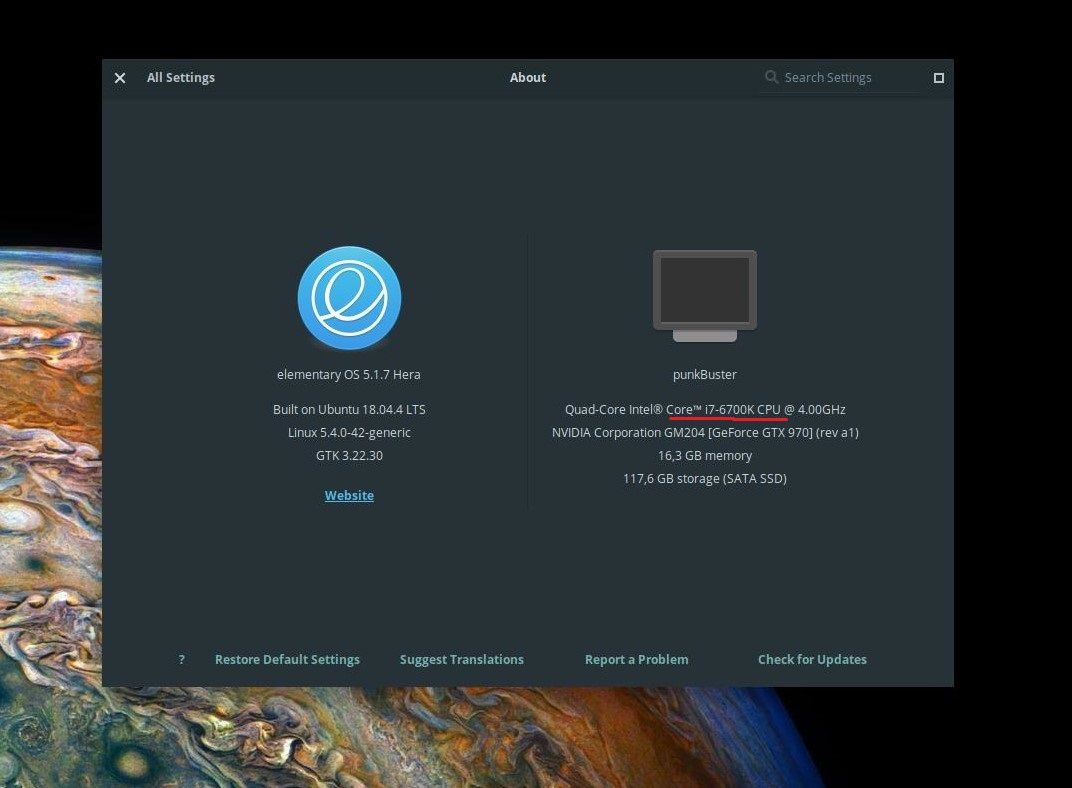Select the text 'elementary OS 5.1.7 Hera'
Screen dimensions: 1072x788
[349, 375]
